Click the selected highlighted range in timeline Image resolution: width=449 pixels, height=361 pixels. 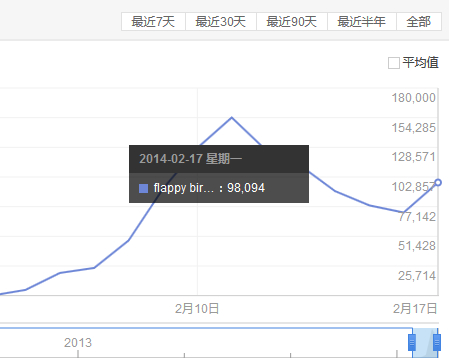pyautogui.click(x=424, y=343)
